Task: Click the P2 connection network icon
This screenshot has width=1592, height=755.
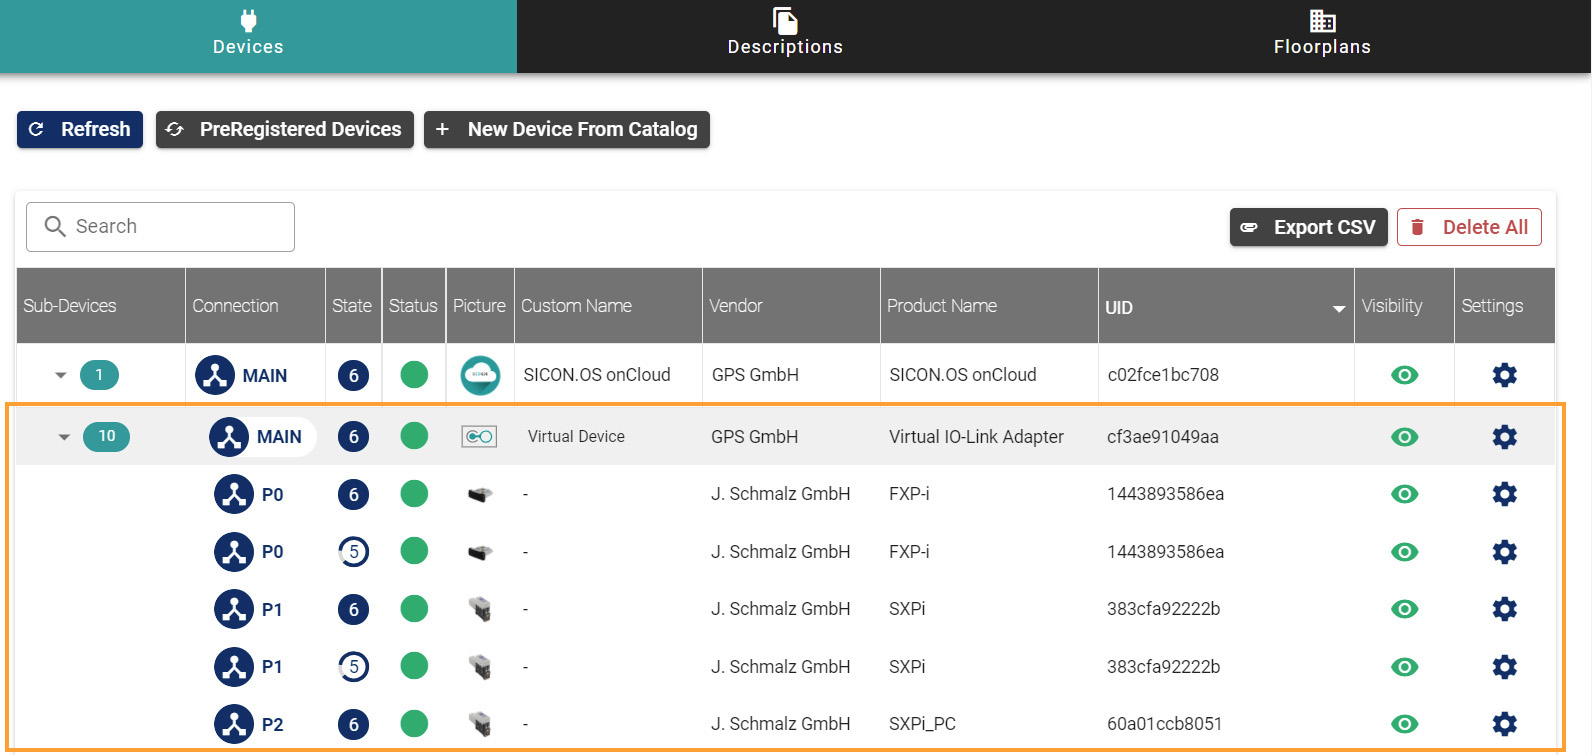Action: [234, 724]
